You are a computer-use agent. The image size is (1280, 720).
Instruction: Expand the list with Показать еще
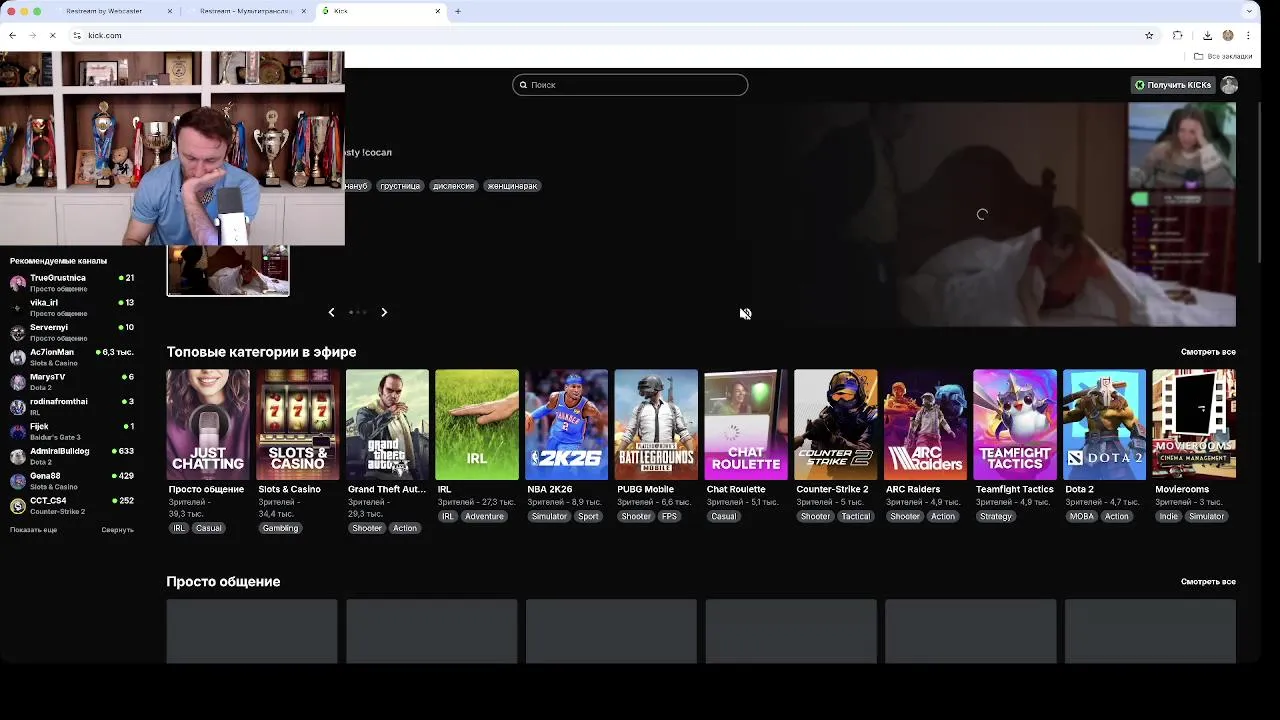[x=33, y=530]
